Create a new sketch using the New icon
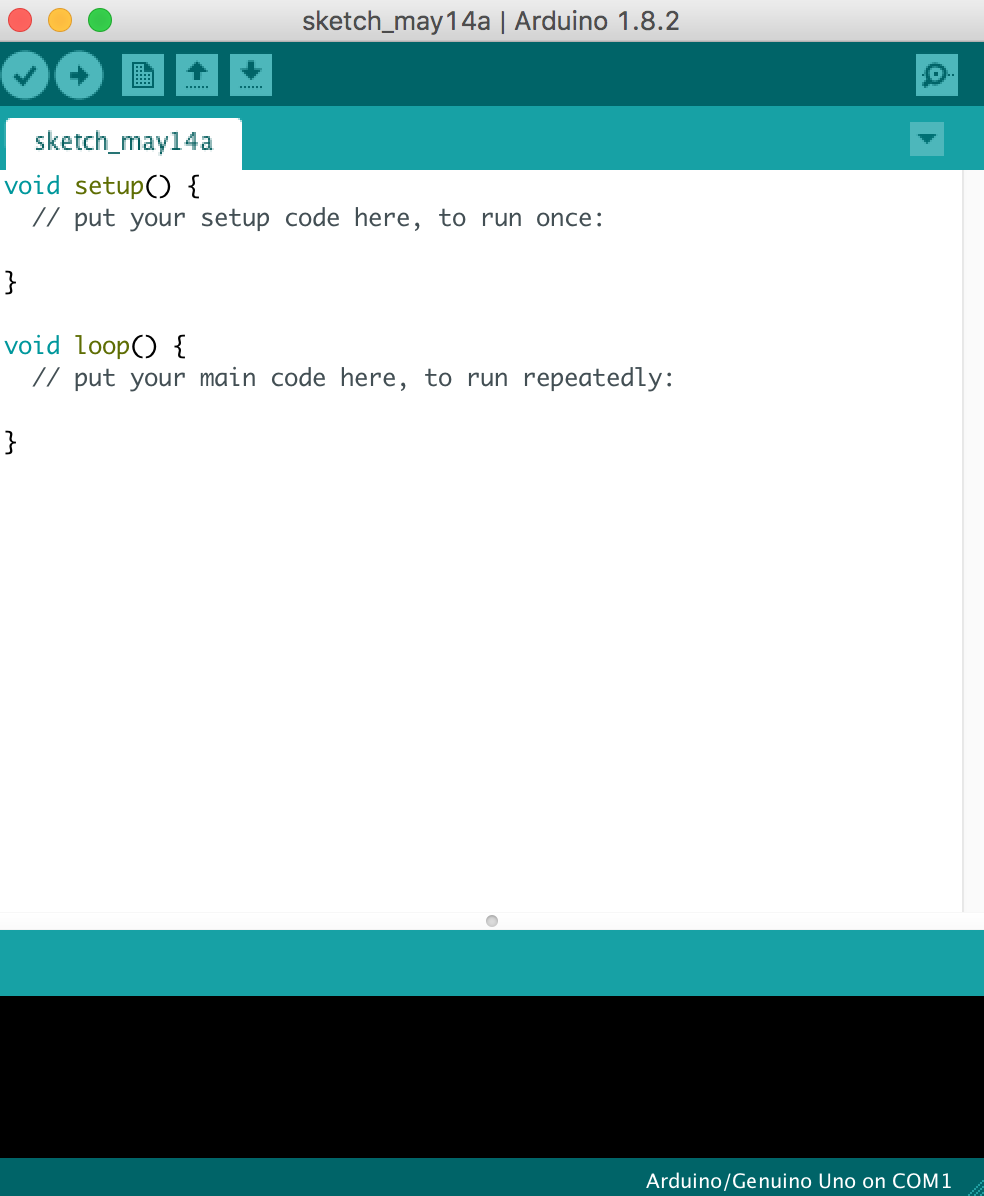 143,74
